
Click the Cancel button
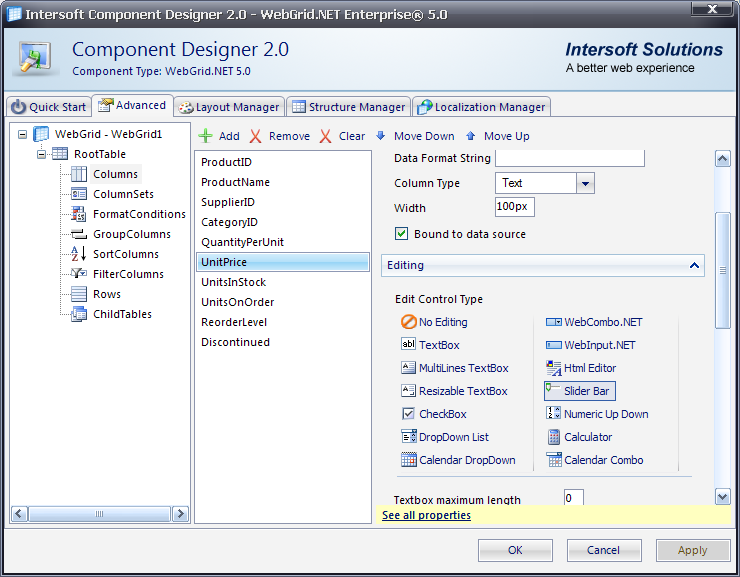(604, 550)
